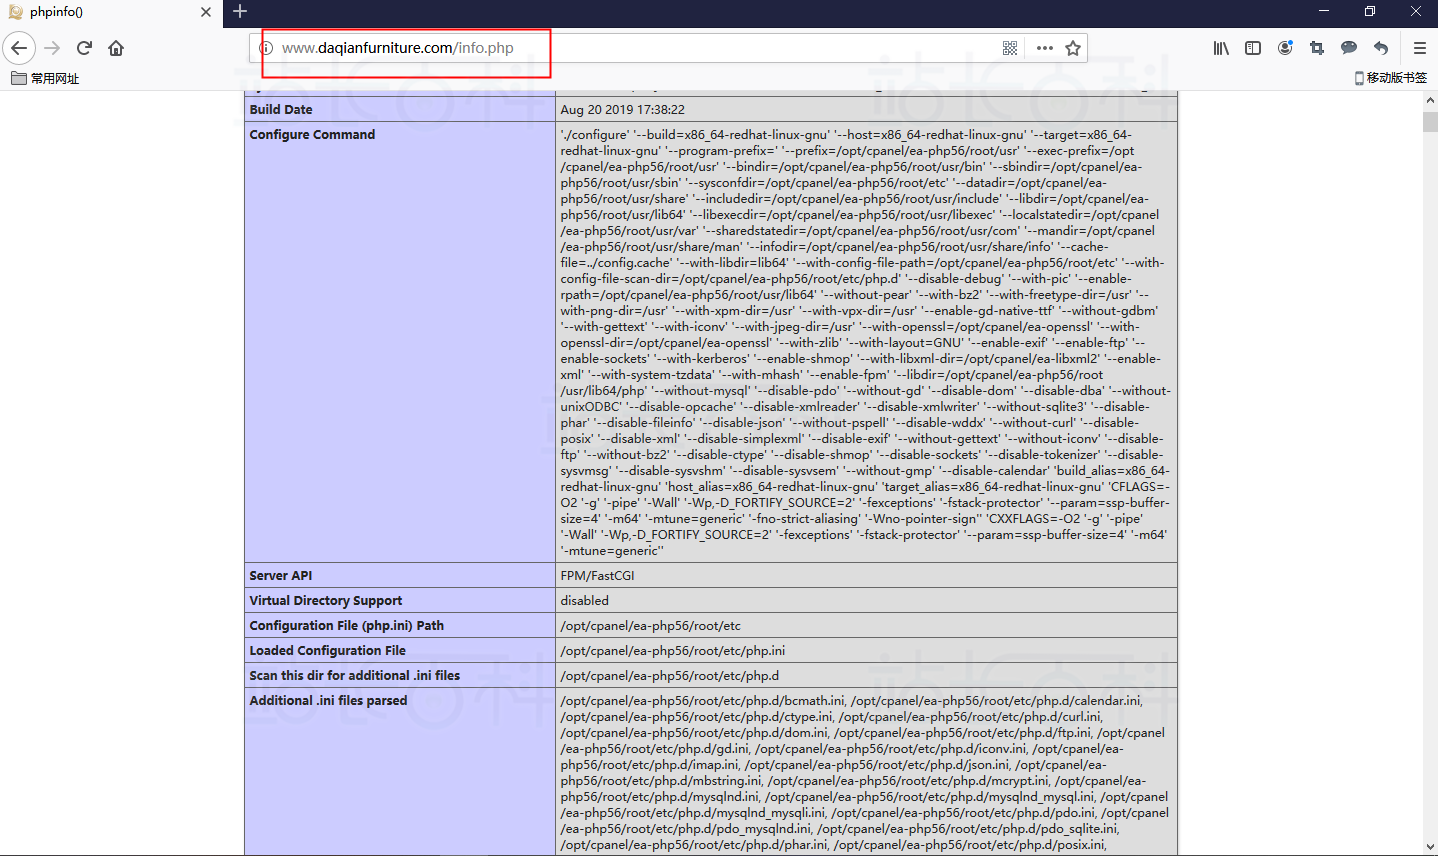Reload the current page
1438x856 pixels.
(x=85, y=48)
